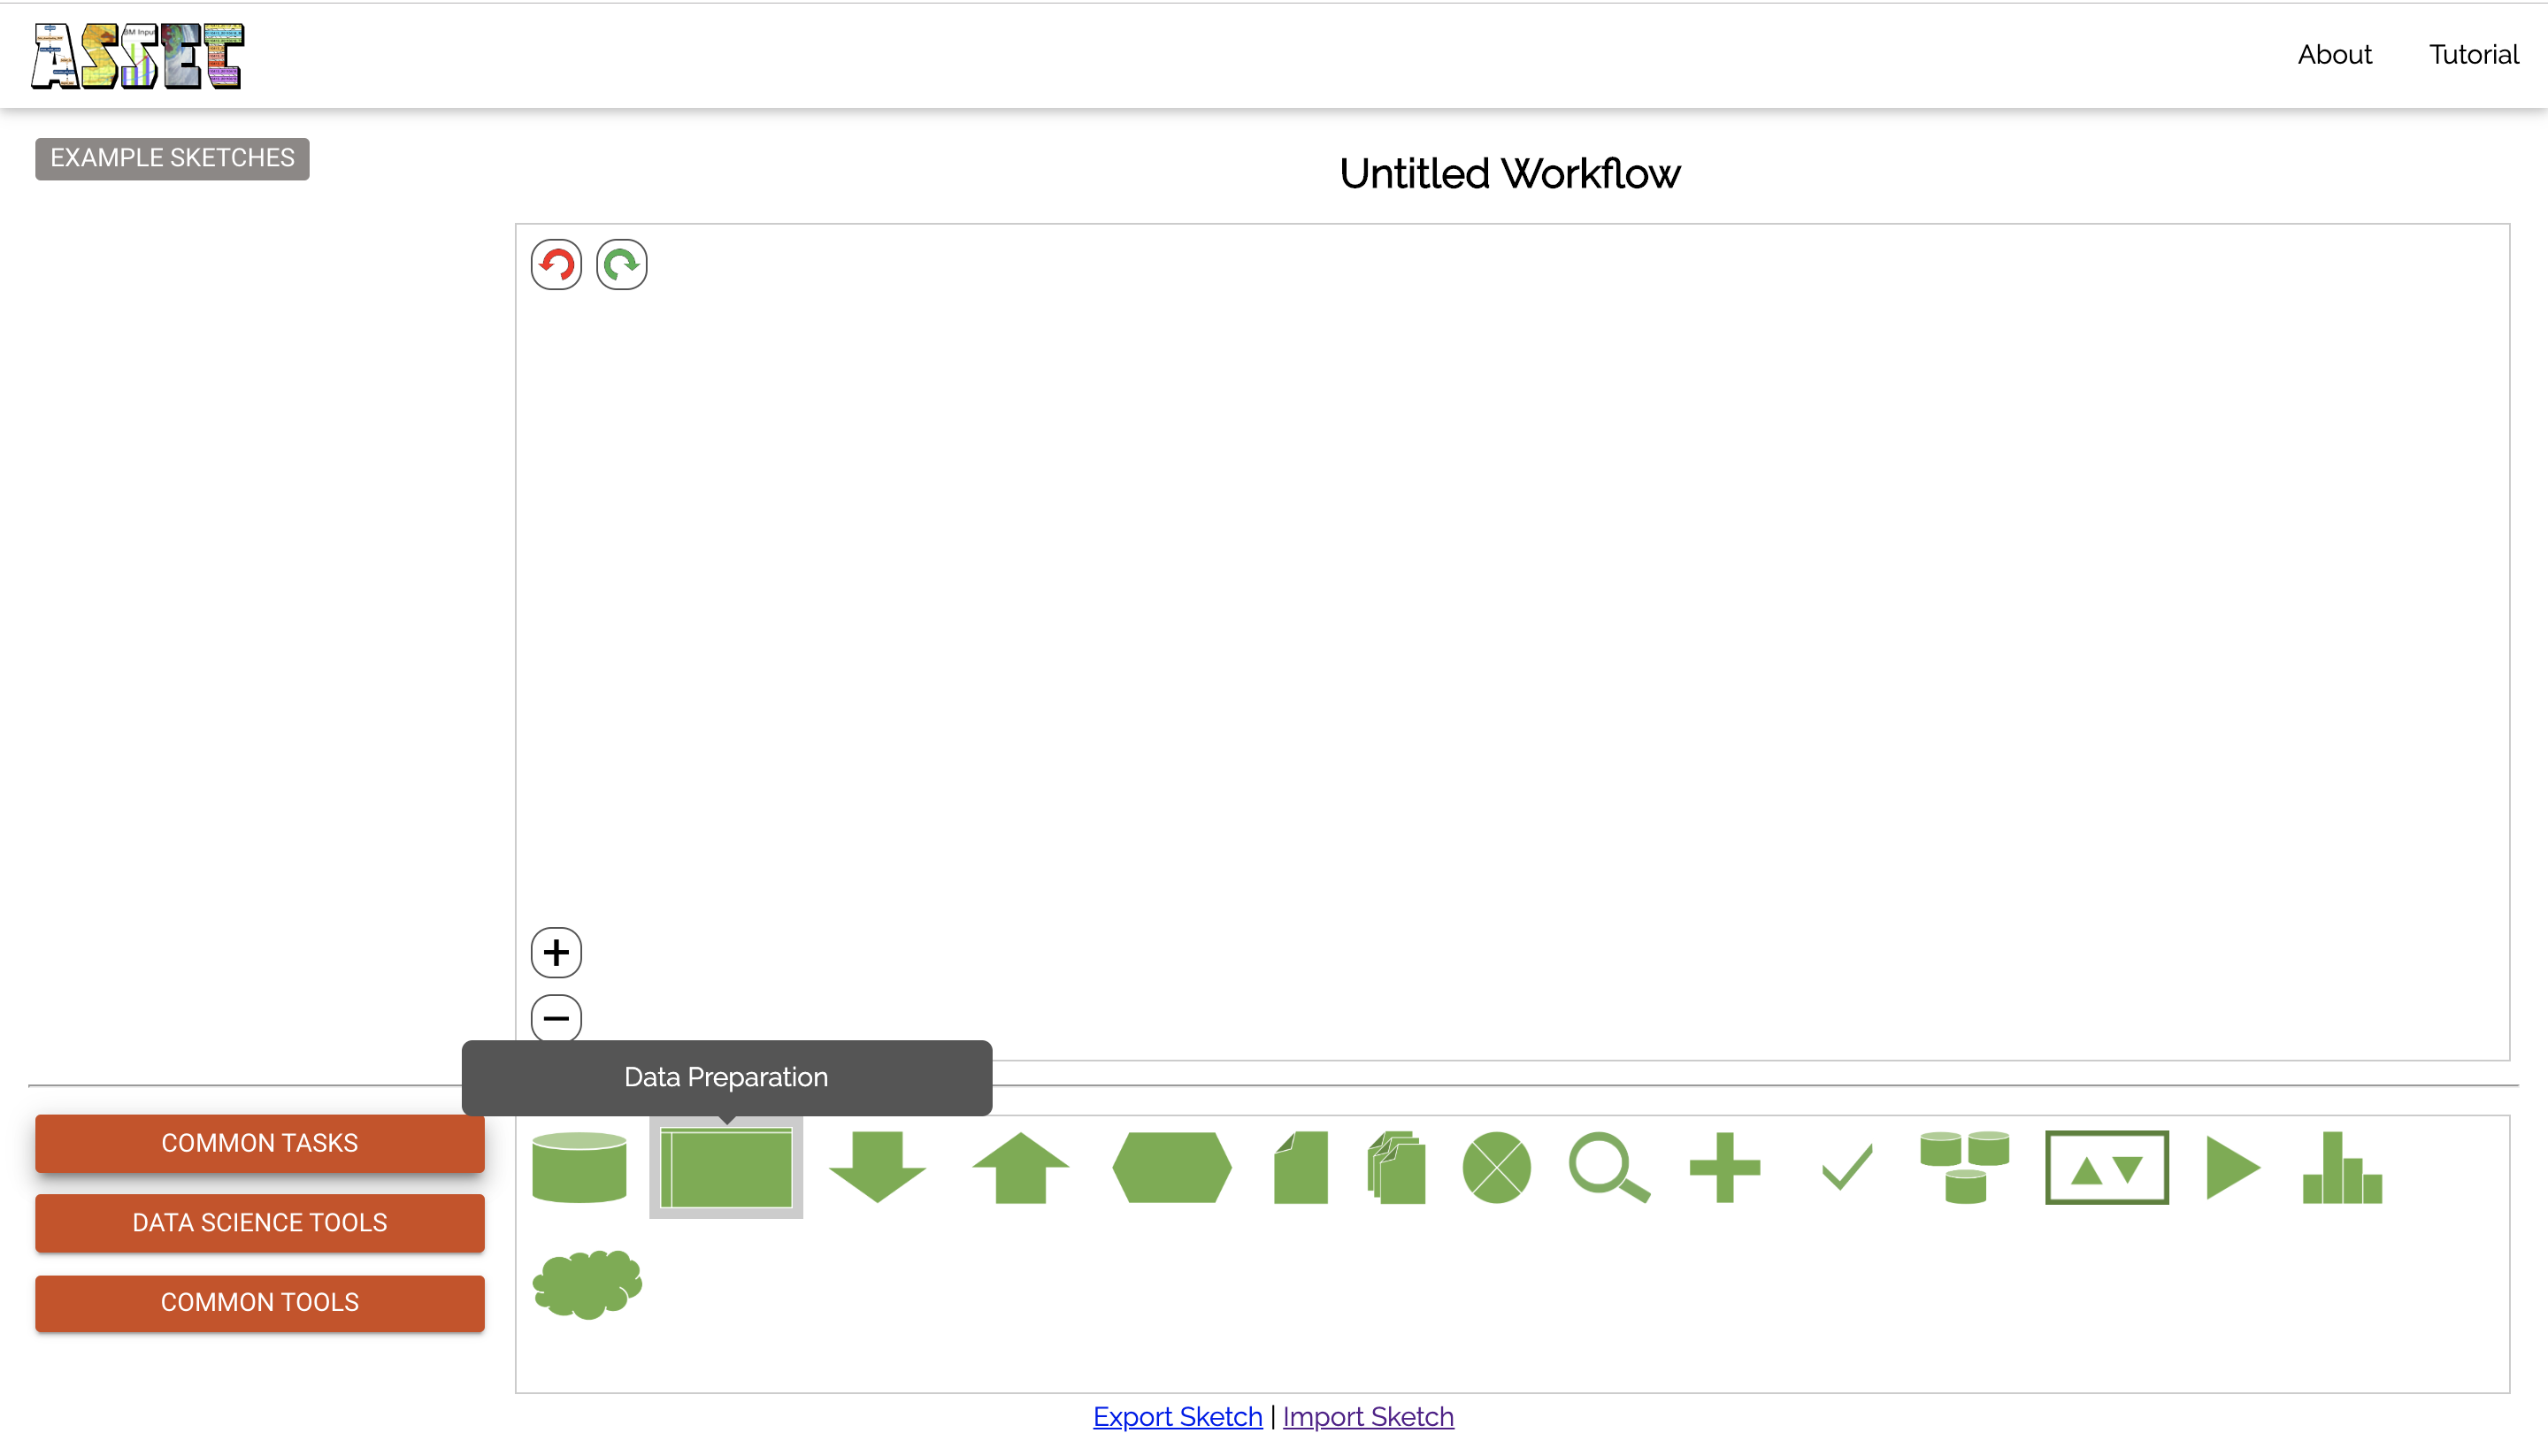Select the green hexagon shape
2548x1456 pixels.
(1171, 1167)
